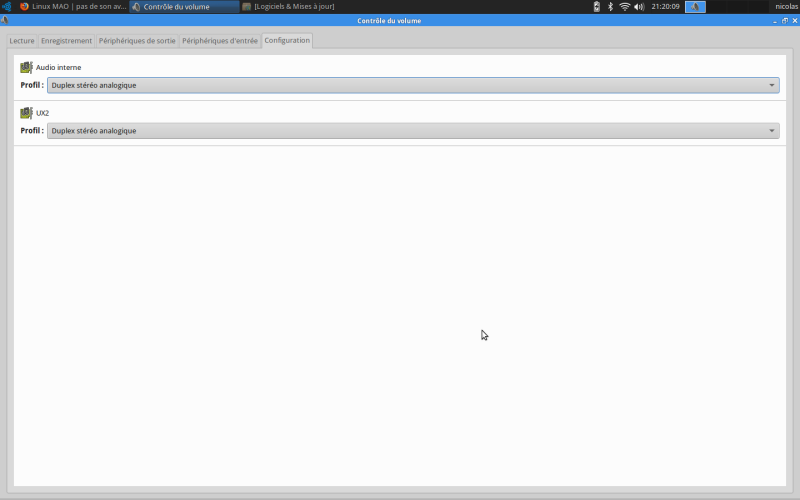Screen dimensions: 800x500
Task: Select the Configuration tab
Action: [x=287, y=40]
